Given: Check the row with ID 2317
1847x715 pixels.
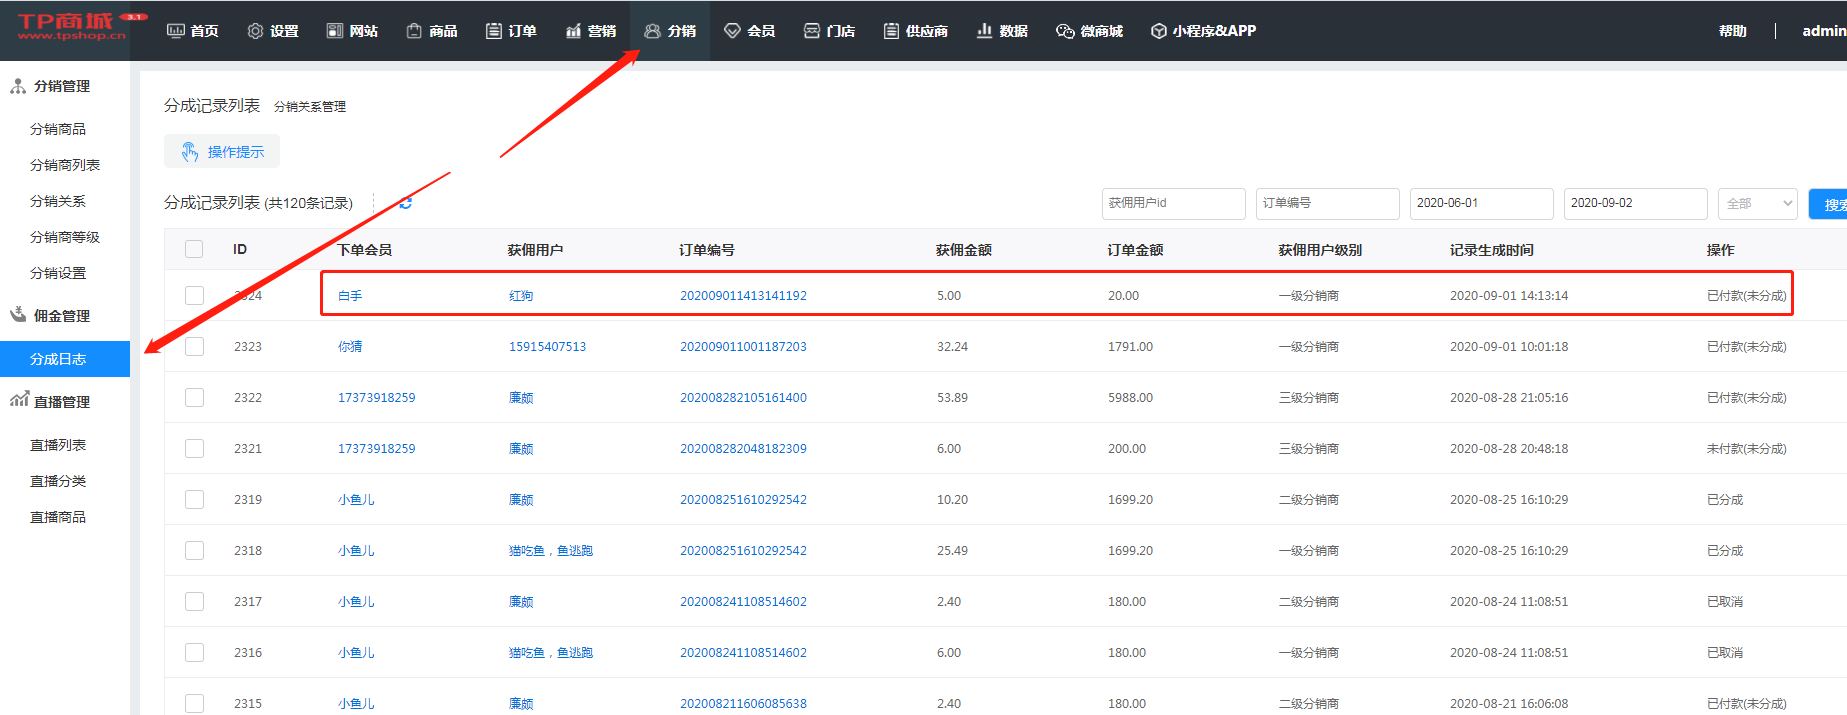Looking at the screenshot, I should 194,601.
